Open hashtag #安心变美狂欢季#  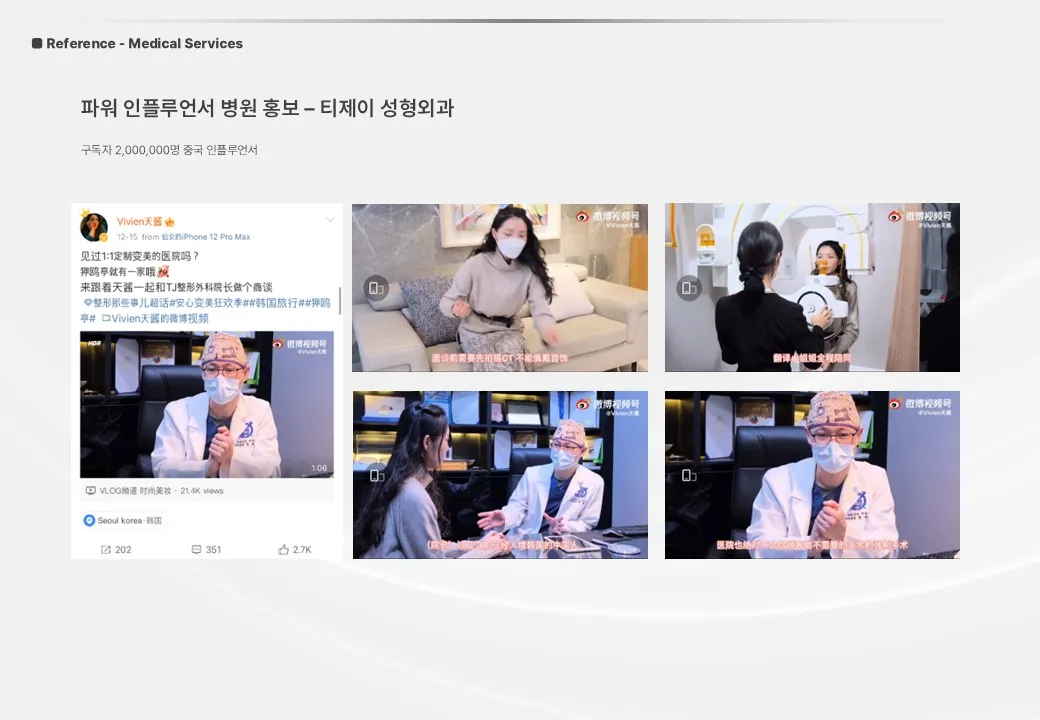(208, 303)
